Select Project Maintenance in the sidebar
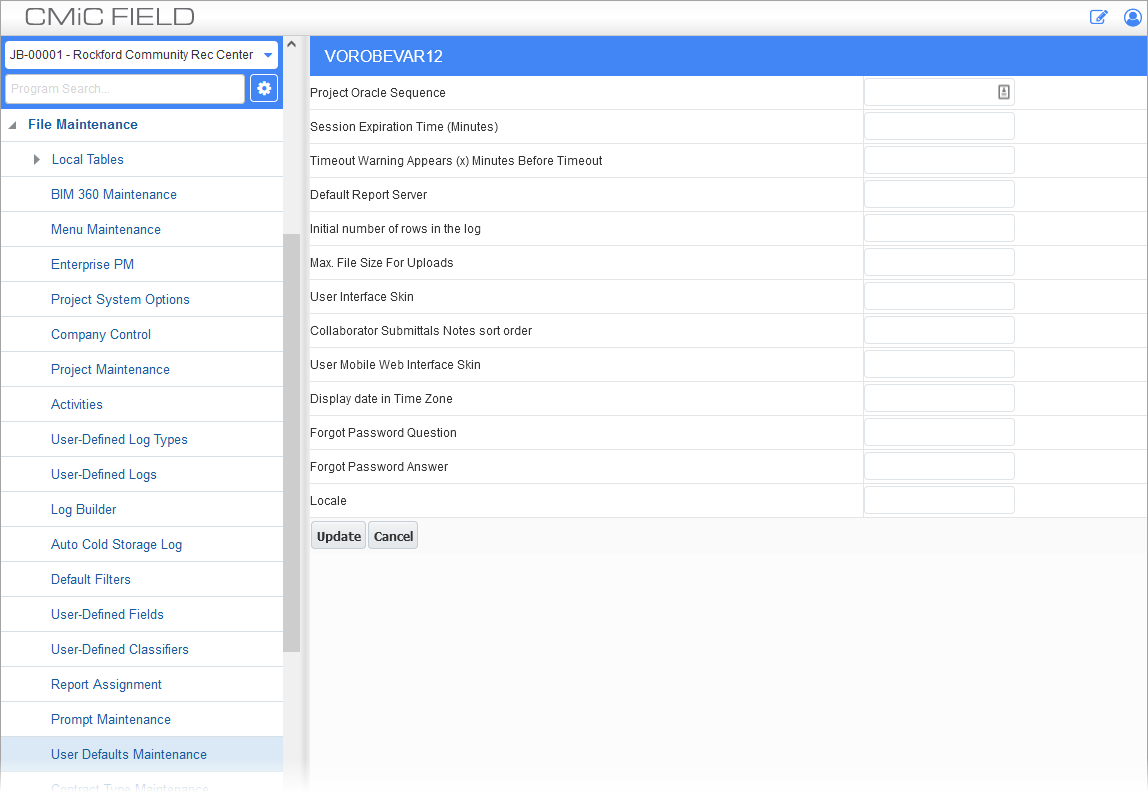 point(110,369)
